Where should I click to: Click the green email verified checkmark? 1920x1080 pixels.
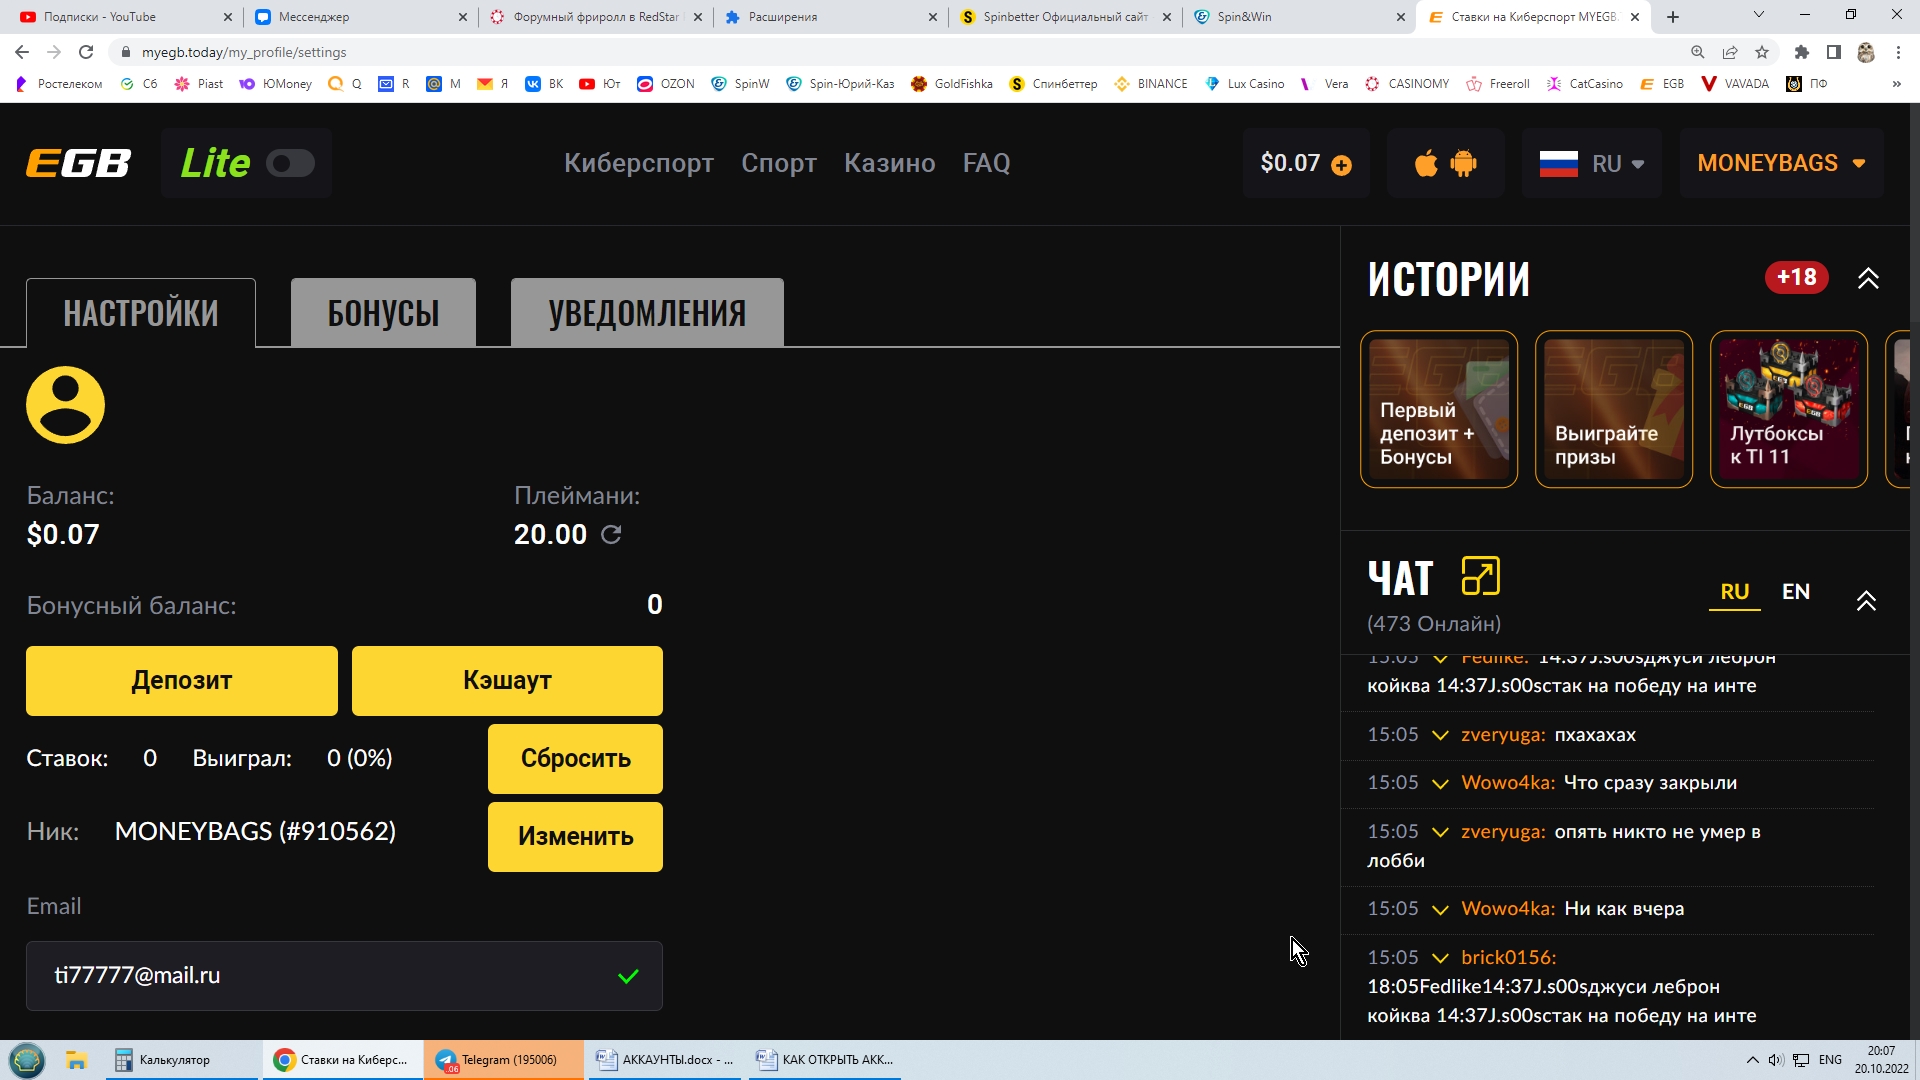pos(628,976)
